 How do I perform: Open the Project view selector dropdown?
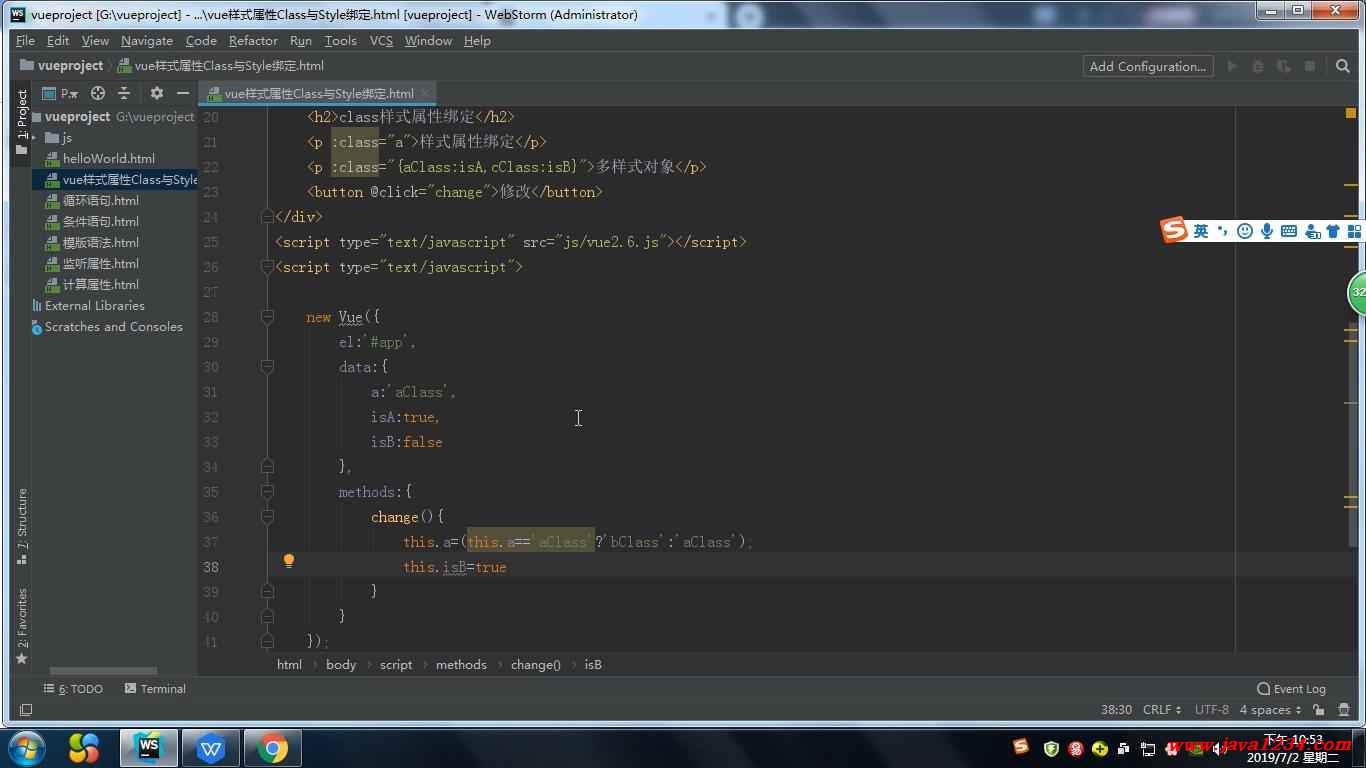tap(61, 93)
